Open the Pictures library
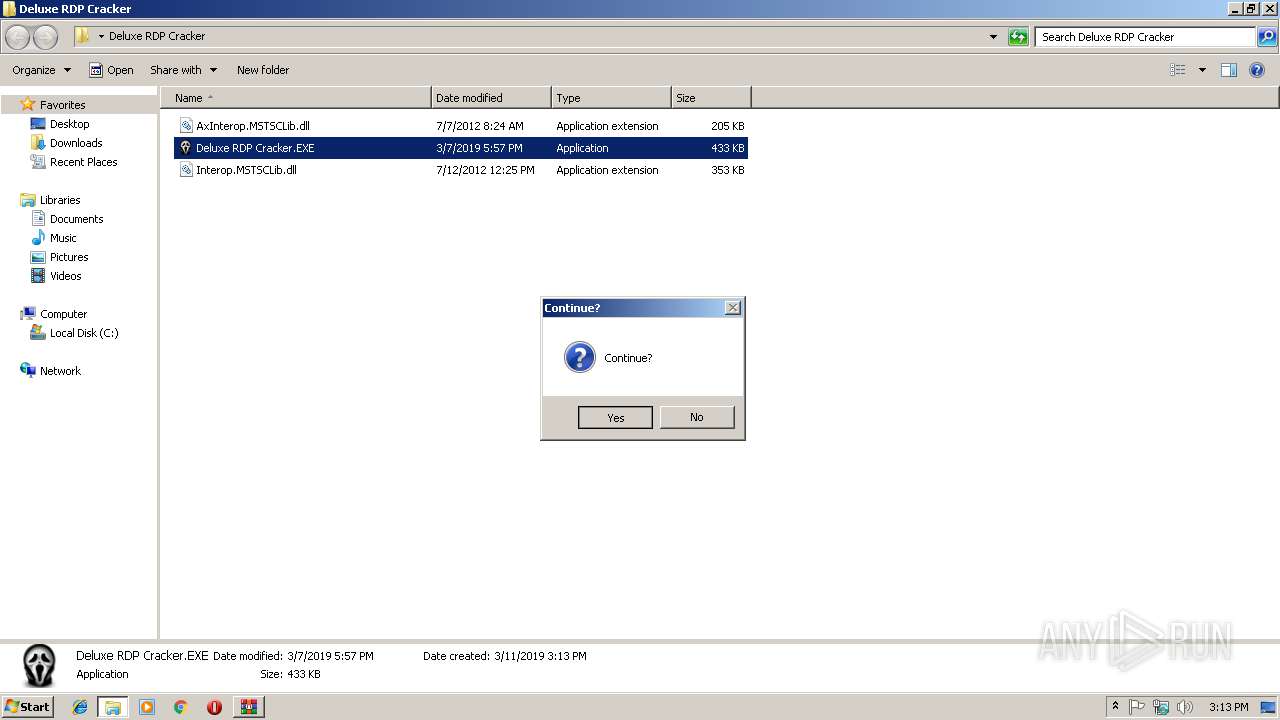Viewport: 1280px width, 720px height. click(69, 257)
